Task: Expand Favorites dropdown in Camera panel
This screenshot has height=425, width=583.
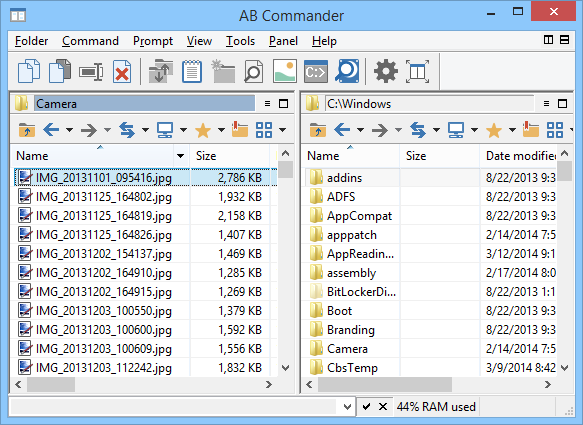Action: pyautogui.click(x=221, y=130)
